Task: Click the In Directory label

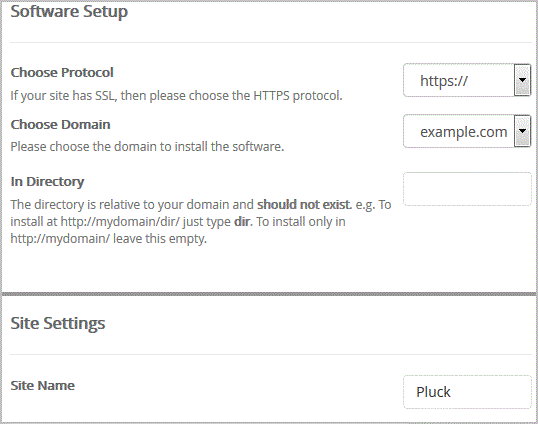Action: point(47,181)
